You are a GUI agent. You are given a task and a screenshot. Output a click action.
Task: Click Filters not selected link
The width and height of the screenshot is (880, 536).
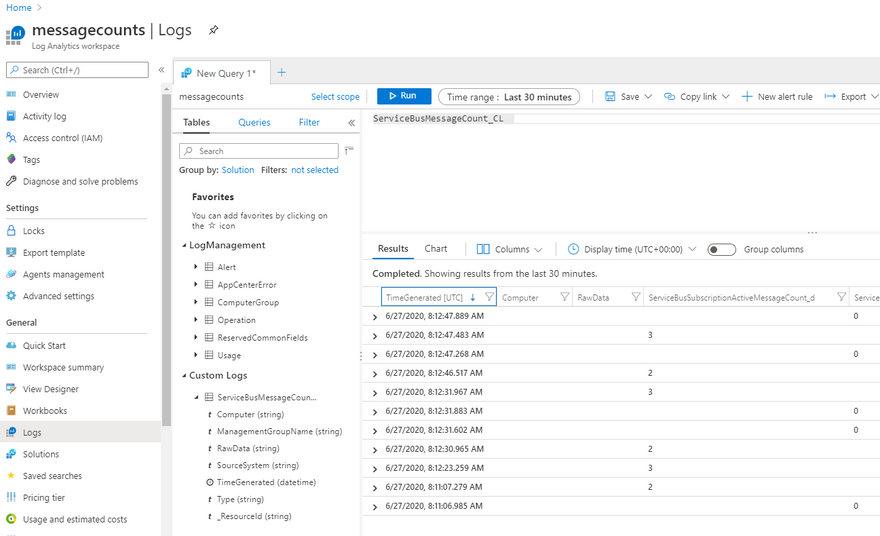click(x=314, y=169)
